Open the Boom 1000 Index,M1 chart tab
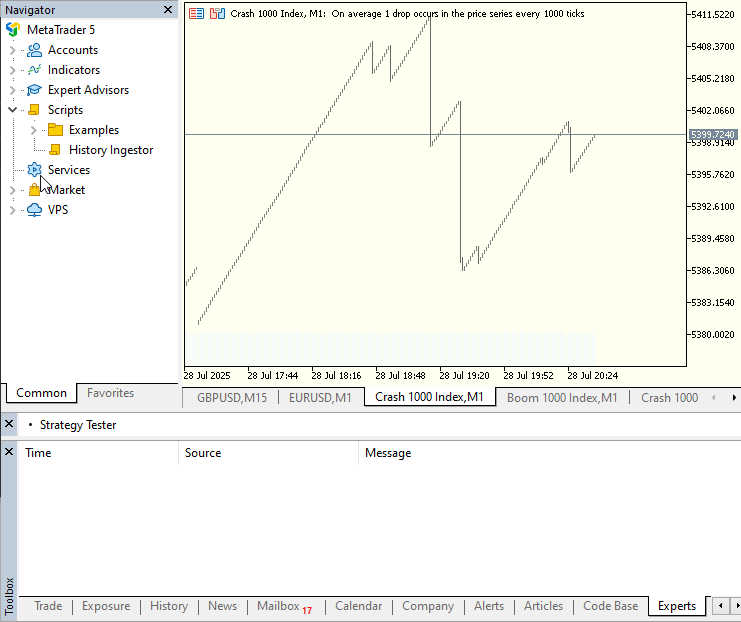The width and height of the screenshot is (741, 622). click(562, 398)
